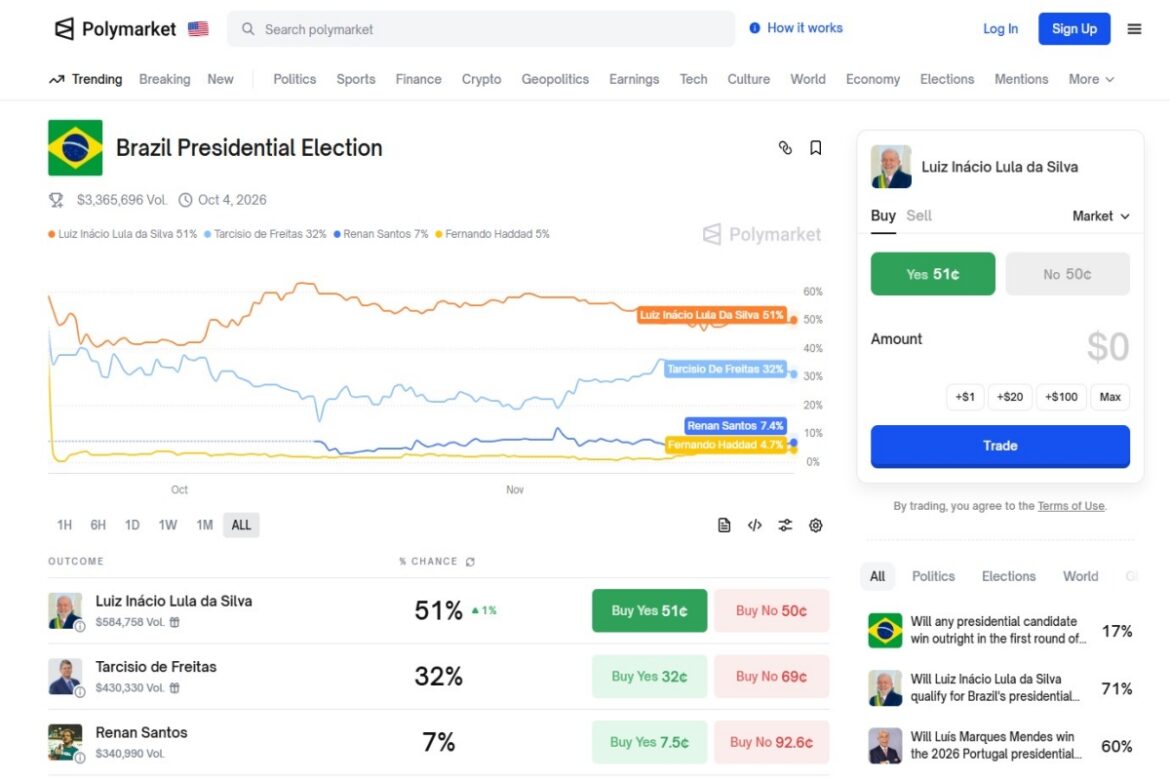Select the No 50¢ outcome option
This screenshot has height=780, width=1170.
(1067, 274)
